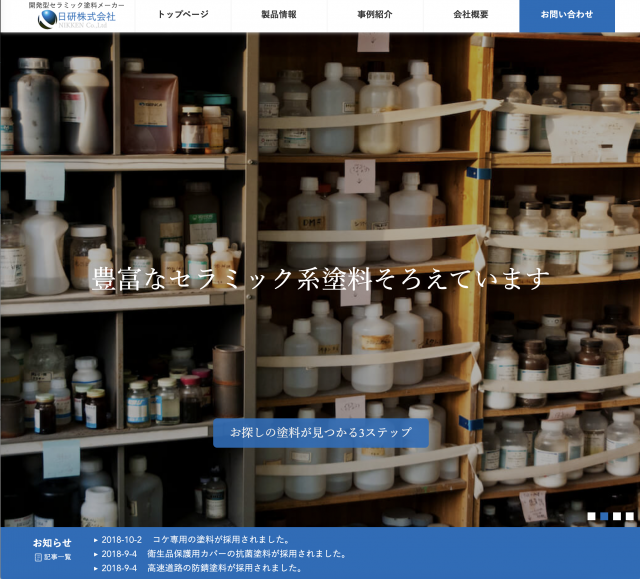The image size is (640, 579).
Task: Click the 日研株式会社 company logo
Action: point(78,16)
